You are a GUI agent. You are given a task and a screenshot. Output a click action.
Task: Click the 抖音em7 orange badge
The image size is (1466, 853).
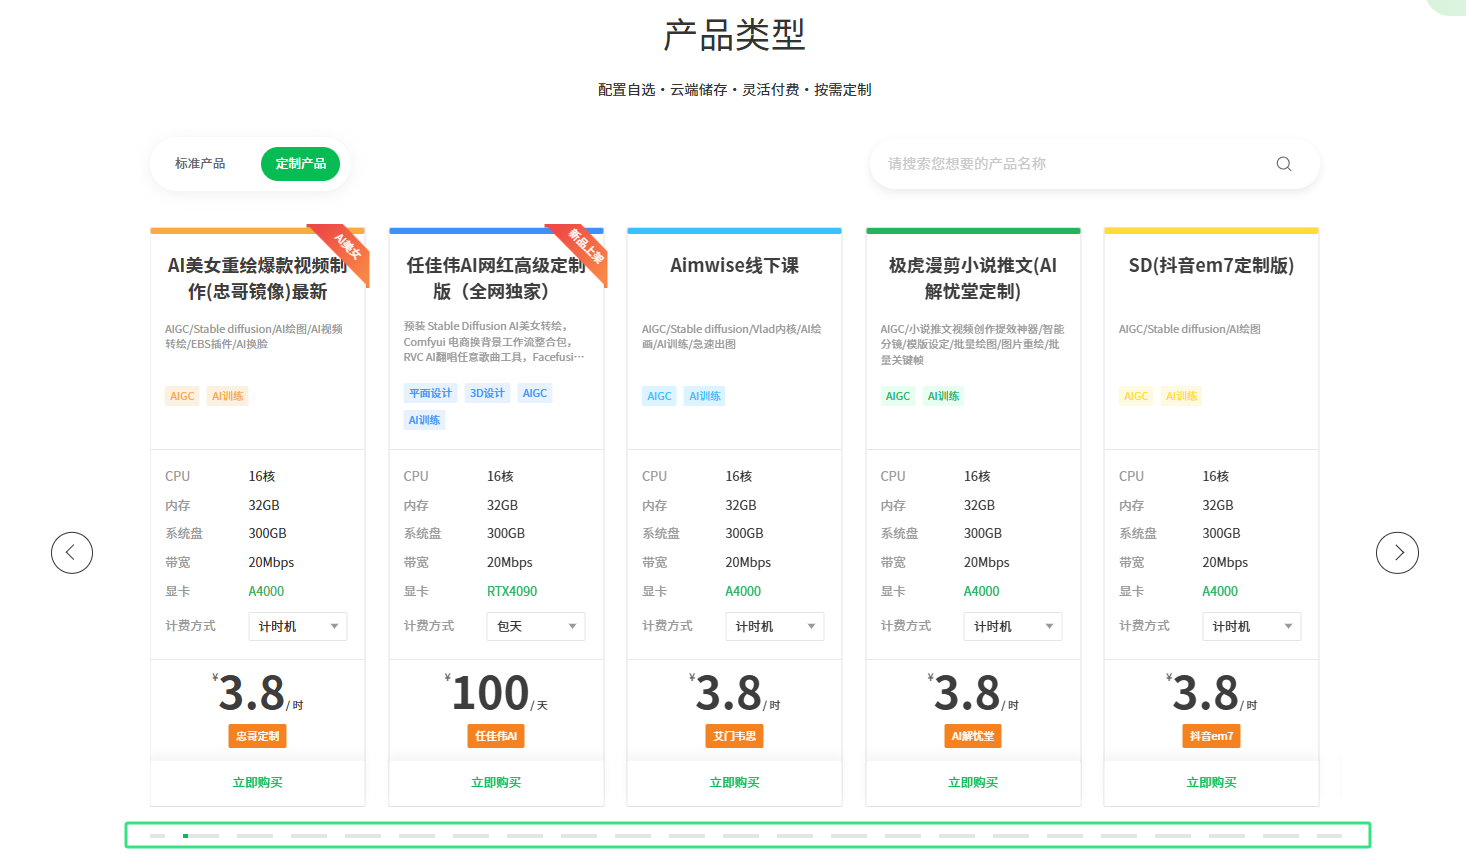pyautogui.click(x=1212, y=736)
